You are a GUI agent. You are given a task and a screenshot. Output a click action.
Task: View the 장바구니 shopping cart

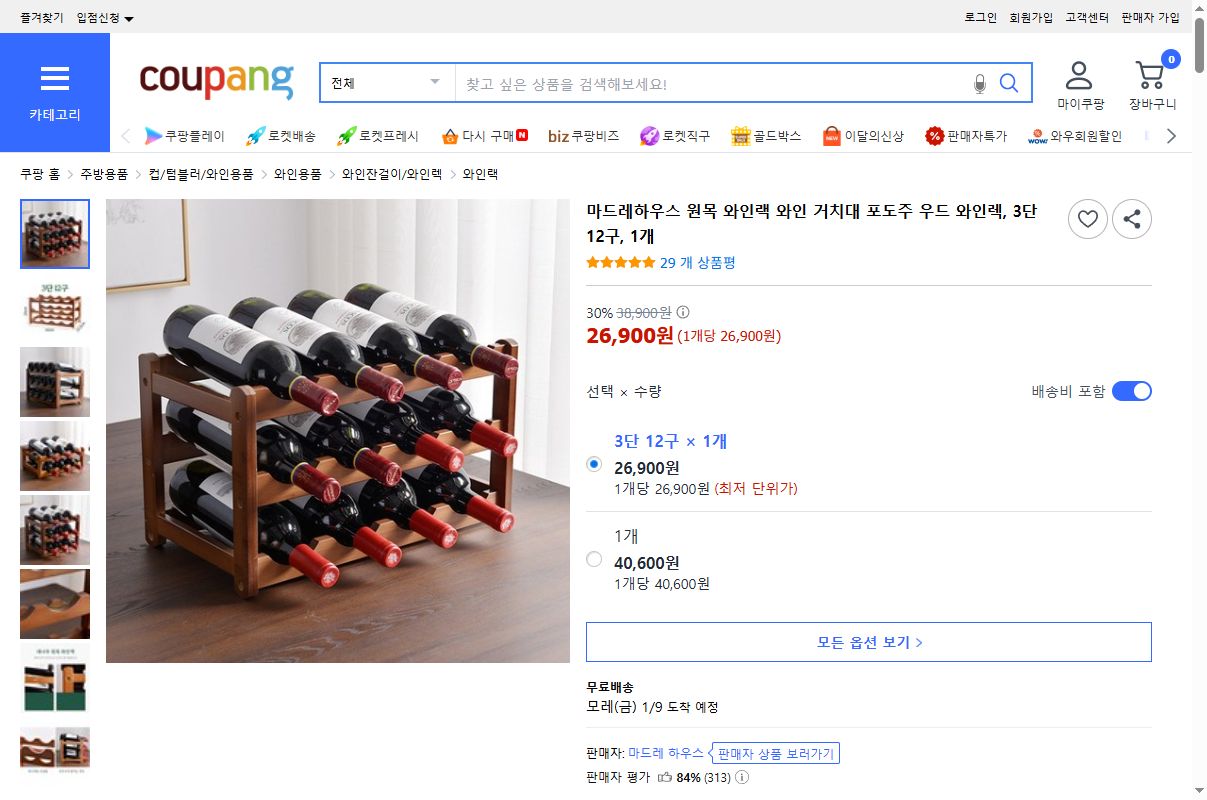click(x=1150, y=80)
